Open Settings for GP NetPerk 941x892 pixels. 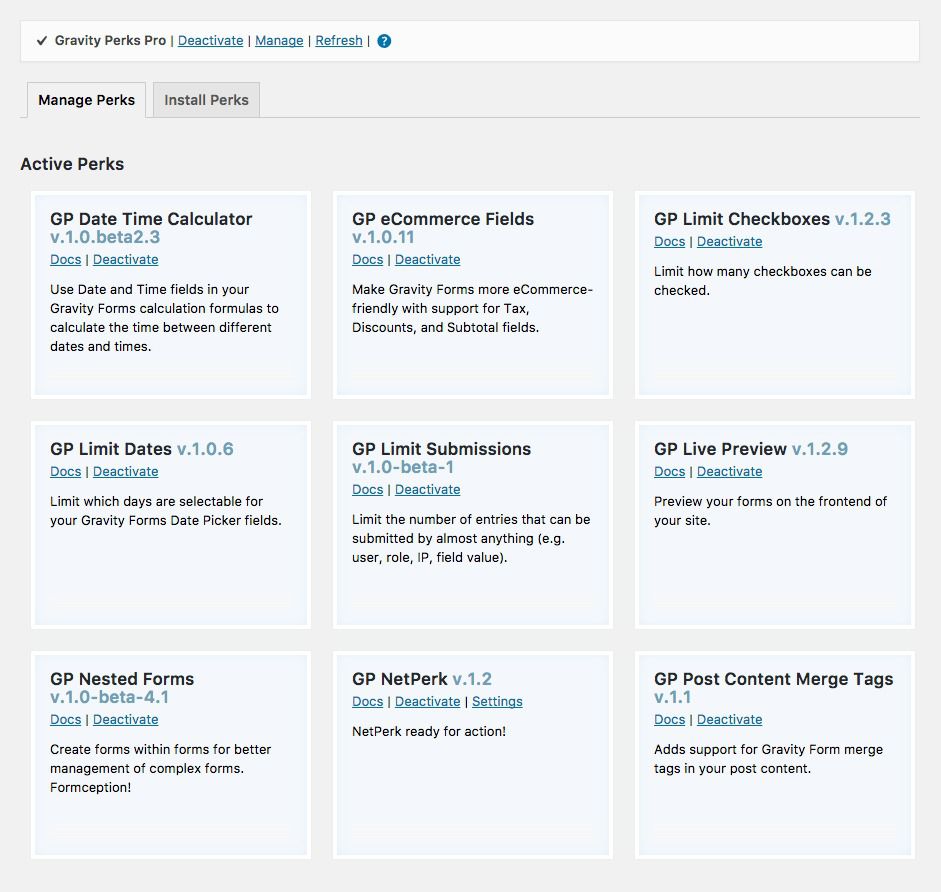[497, 702]
